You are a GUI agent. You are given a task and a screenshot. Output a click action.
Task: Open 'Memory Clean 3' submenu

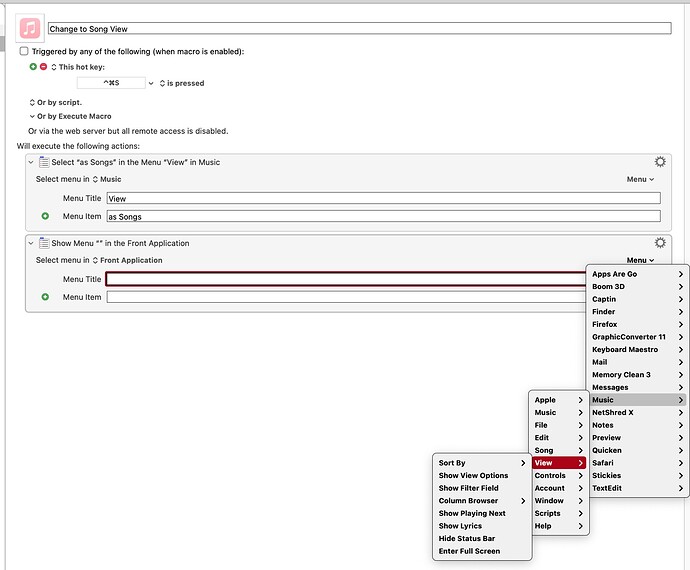(637, 375)
